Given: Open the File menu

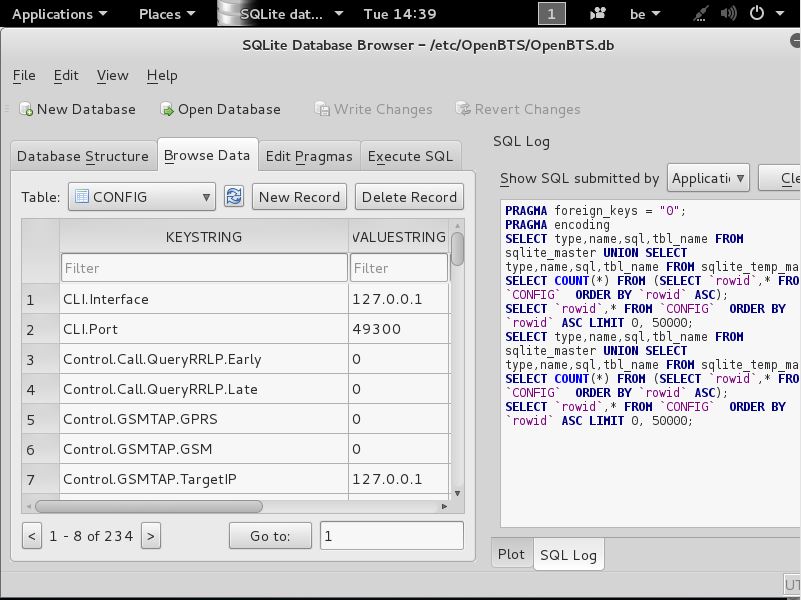Looking at the screenshot, I should 24,76.
